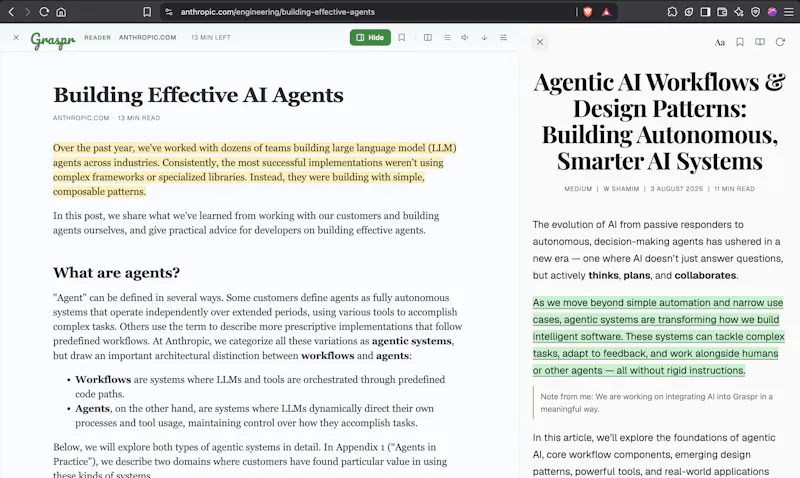Open the Leo AI chat icon

point(689,12)
